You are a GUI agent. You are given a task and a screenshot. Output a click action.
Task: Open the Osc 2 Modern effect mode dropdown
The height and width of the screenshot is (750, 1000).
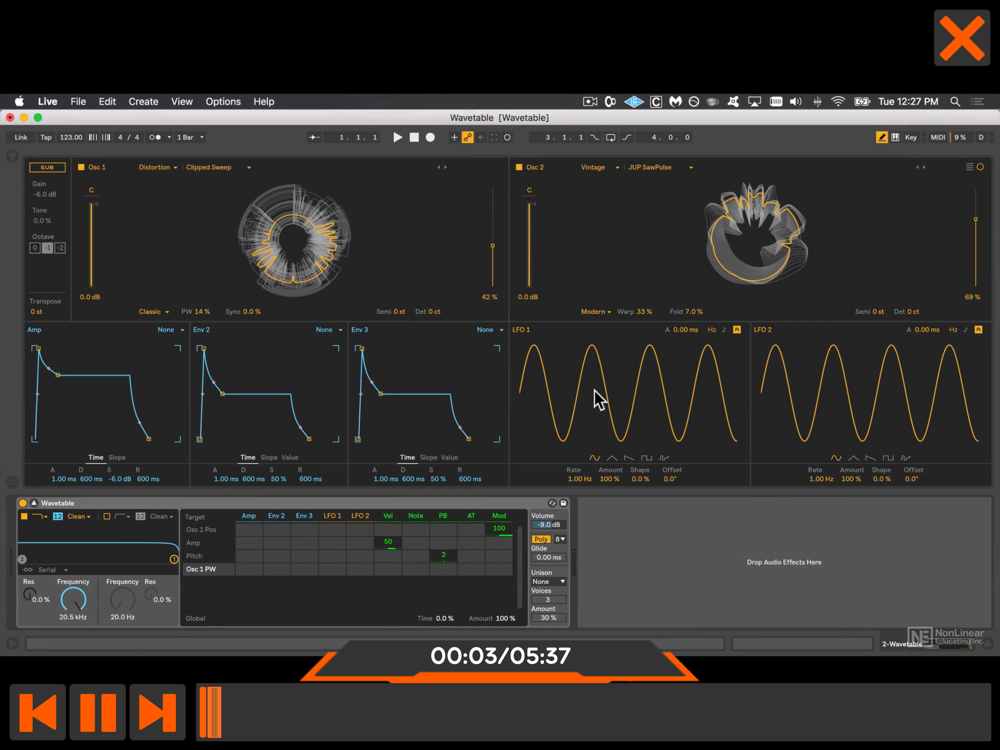596,312
